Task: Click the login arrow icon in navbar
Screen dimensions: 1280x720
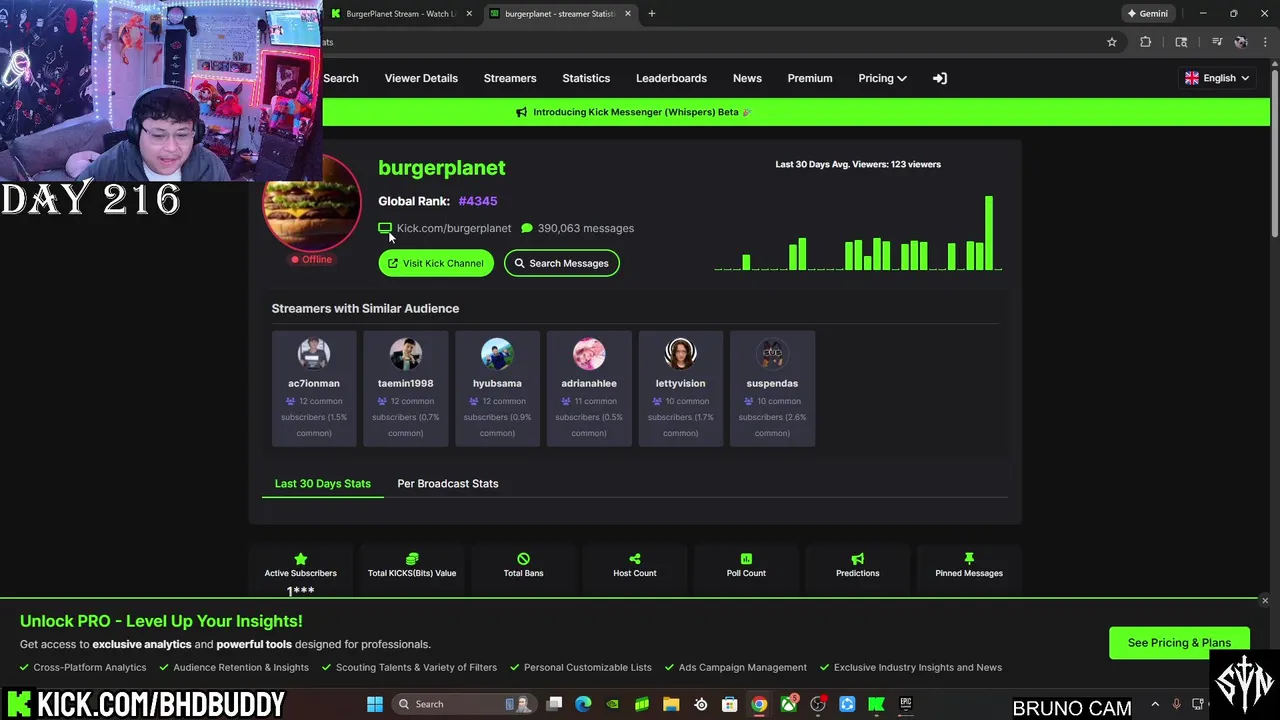Action: click(940, 78)
